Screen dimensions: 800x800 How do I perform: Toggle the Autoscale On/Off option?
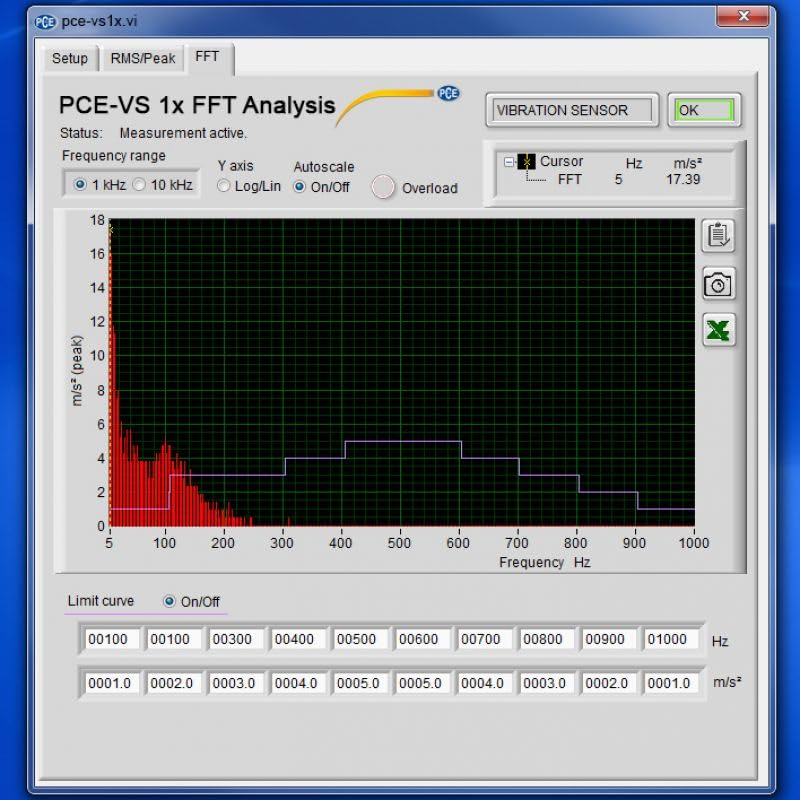click(x=298, y=187)
